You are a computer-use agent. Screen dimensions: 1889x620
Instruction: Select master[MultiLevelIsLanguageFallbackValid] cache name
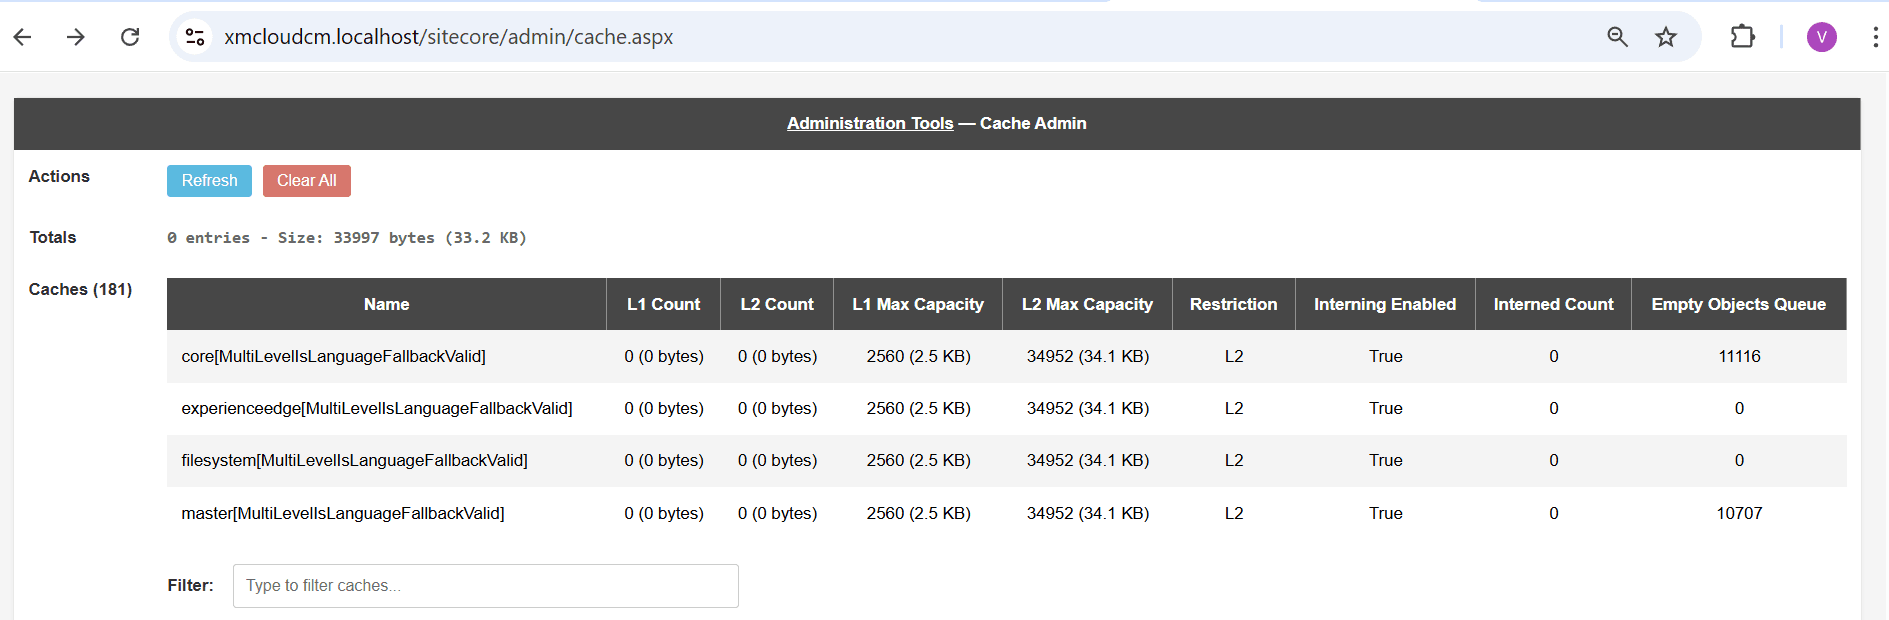(343, 513)
